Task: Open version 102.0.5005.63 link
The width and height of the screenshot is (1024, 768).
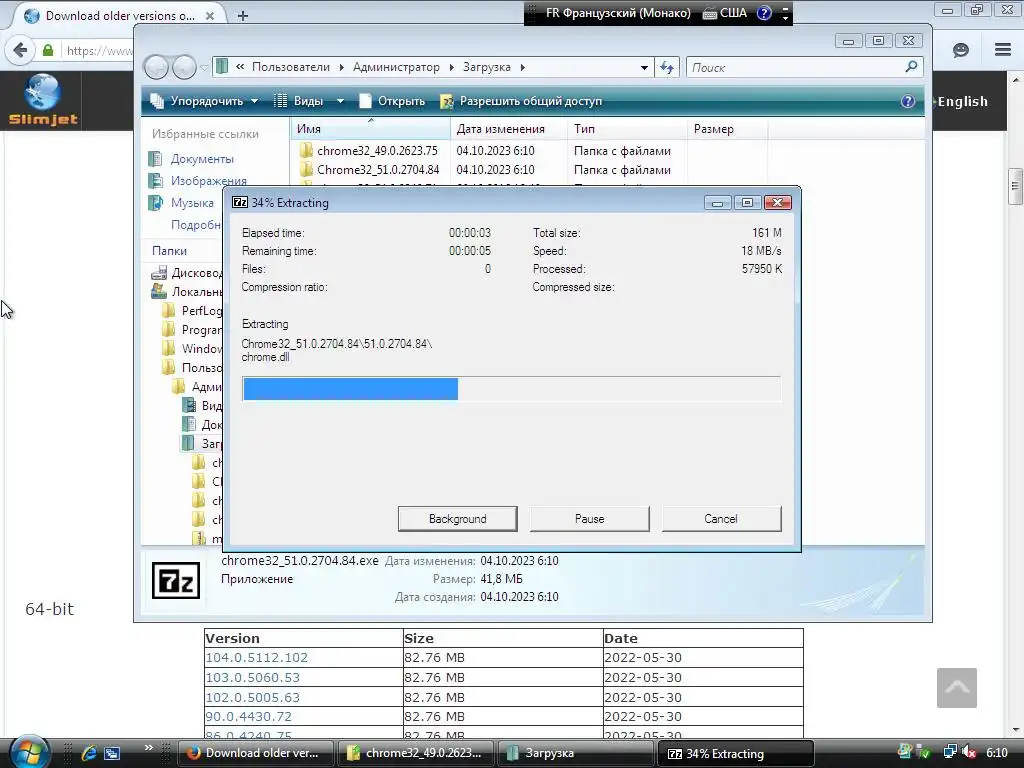Action: [253, 697]
